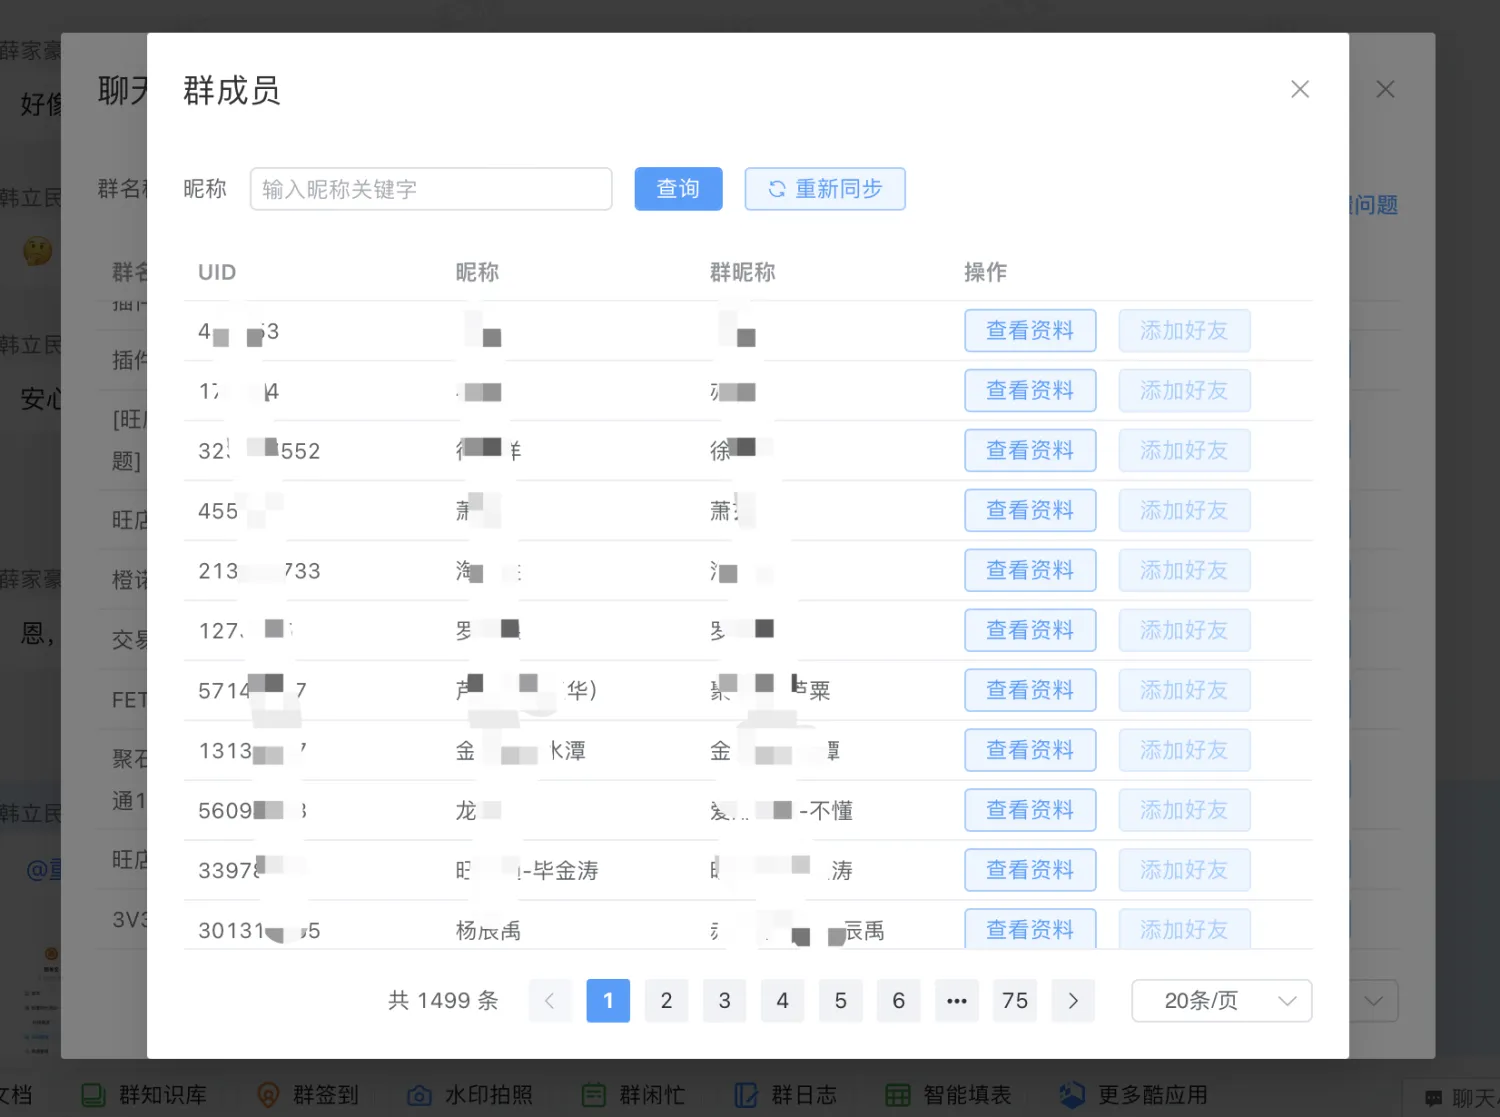
Task: Go to page 6
Action: coord(898,1000)
